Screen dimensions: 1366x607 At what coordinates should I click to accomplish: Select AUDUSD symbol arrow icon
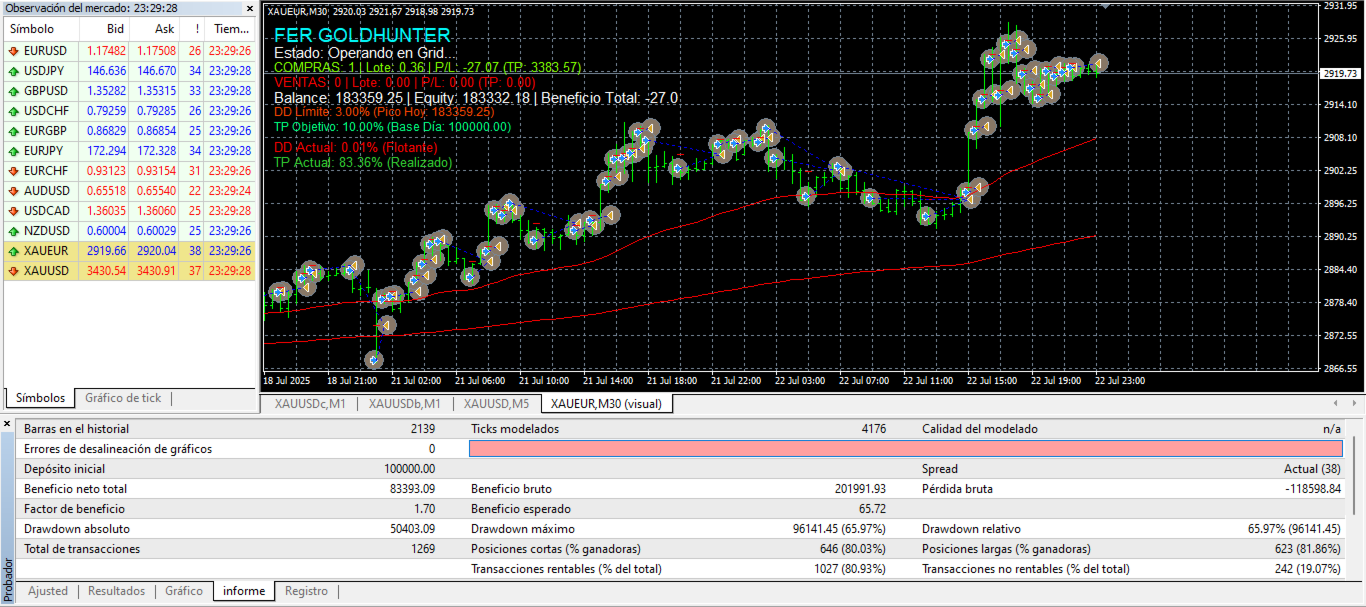(13, 191)
